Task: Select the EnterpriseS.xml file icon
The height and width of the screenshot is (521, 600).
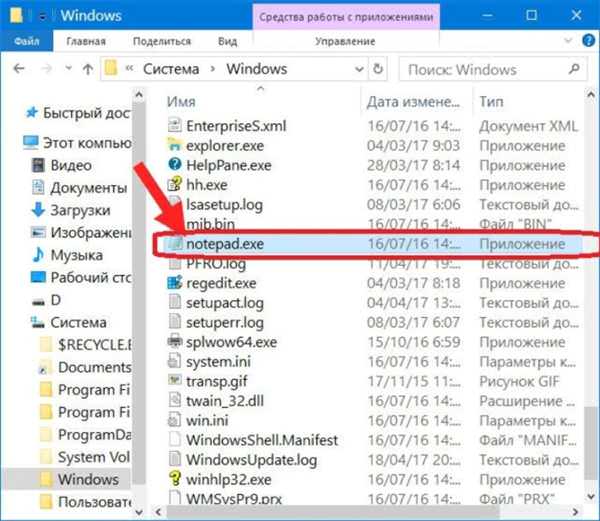Action: point(175,125)
